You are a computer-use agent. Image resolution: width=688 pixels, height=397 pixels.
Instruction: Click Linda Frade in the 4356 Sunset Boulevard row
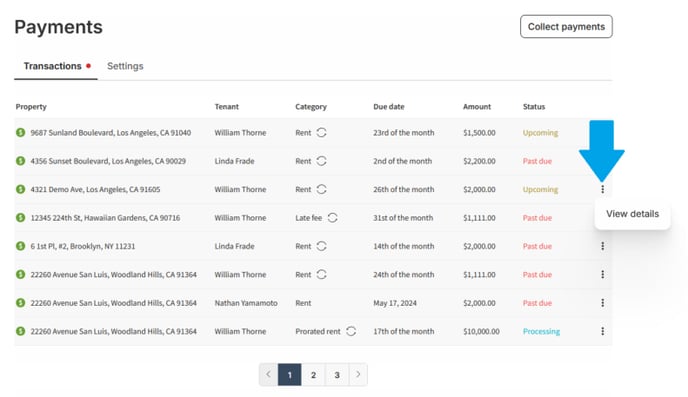click(234, 161)
